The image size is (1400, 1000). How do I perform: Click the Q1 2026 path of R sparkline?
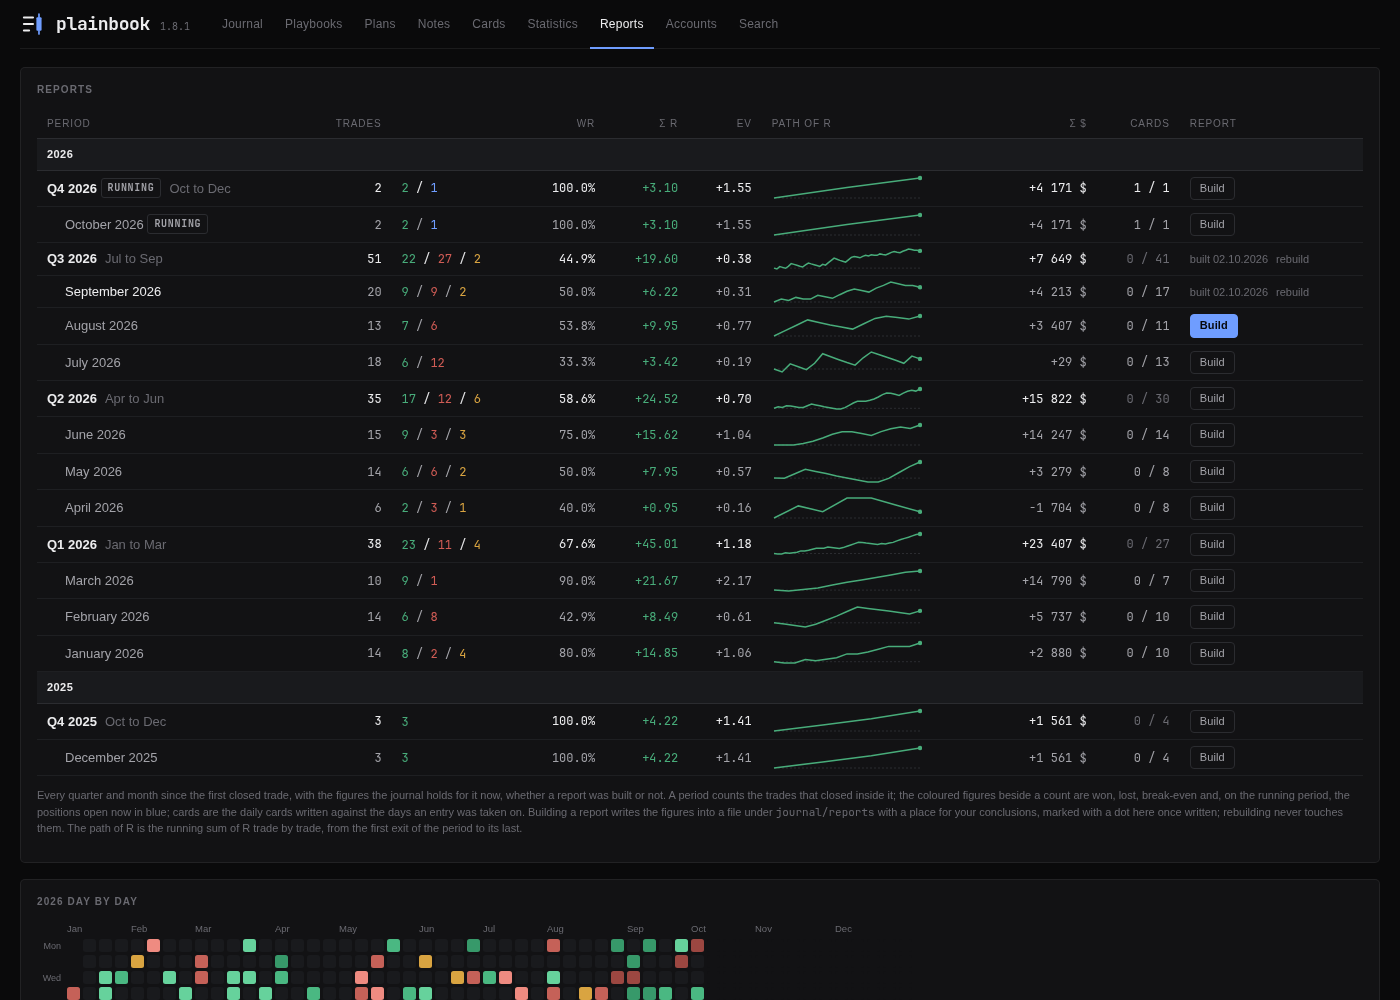(847, 544)
